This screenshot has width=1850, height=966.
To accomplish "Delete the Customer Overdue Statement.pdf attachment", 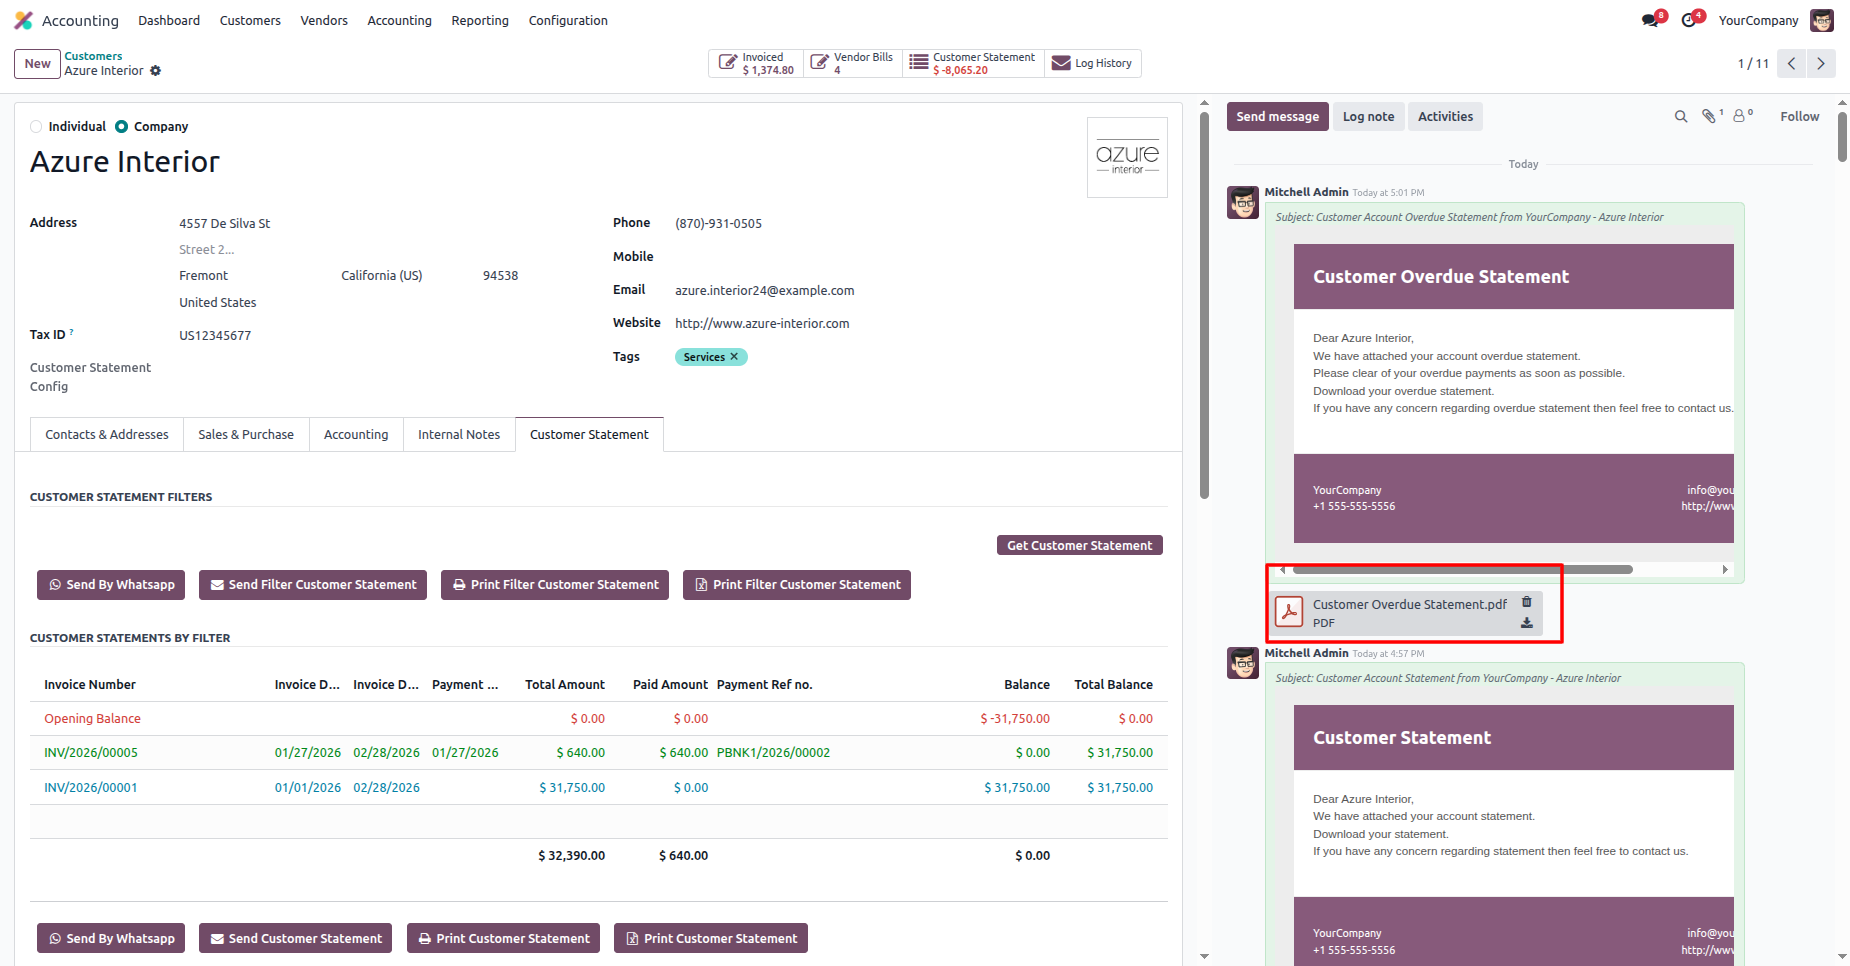I will click(x=1526, y=602).
